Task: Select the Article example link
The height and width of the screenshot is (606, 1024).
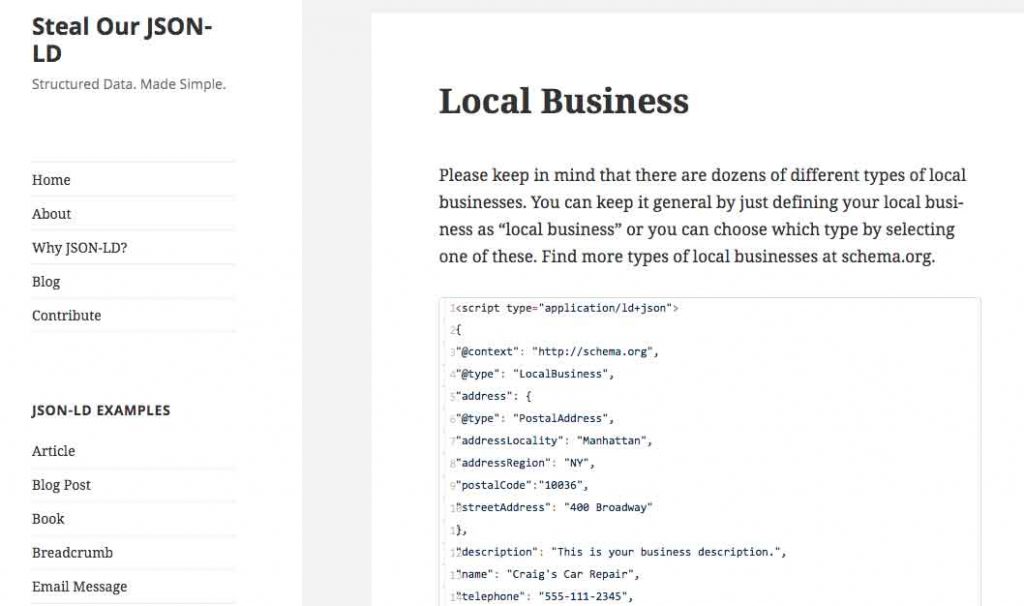Action: pos(53,451)
